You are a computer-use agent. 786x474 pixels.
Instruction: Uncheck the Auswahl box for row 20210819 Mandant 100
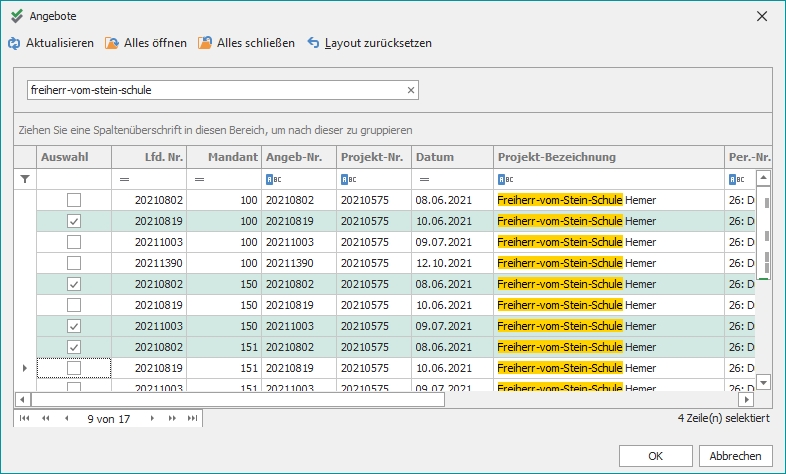coord(74,221)
